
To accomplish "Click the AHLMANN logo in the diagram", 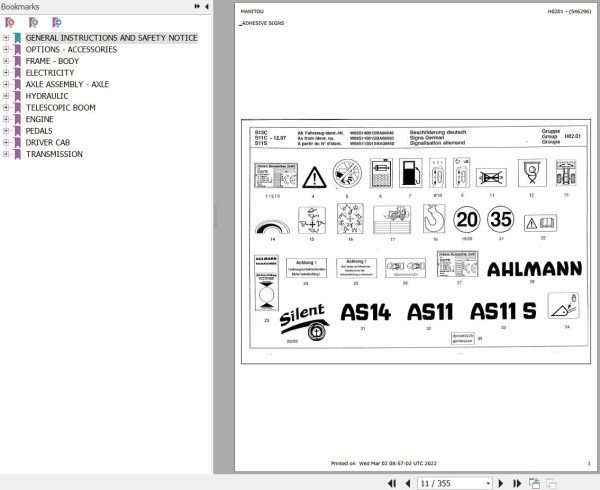I will click(534, 269).
